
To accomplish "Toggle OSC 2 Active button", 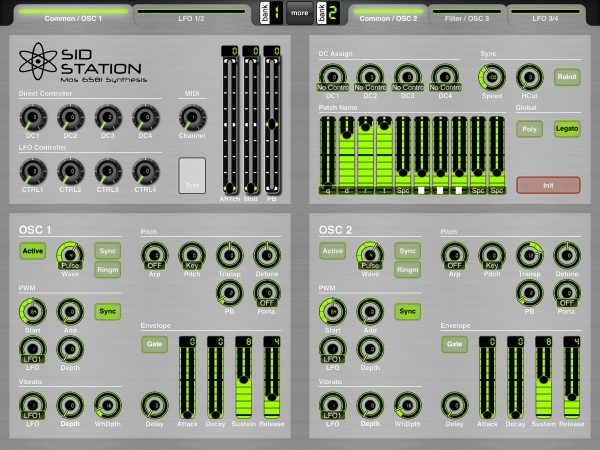I will click(333, 251).
